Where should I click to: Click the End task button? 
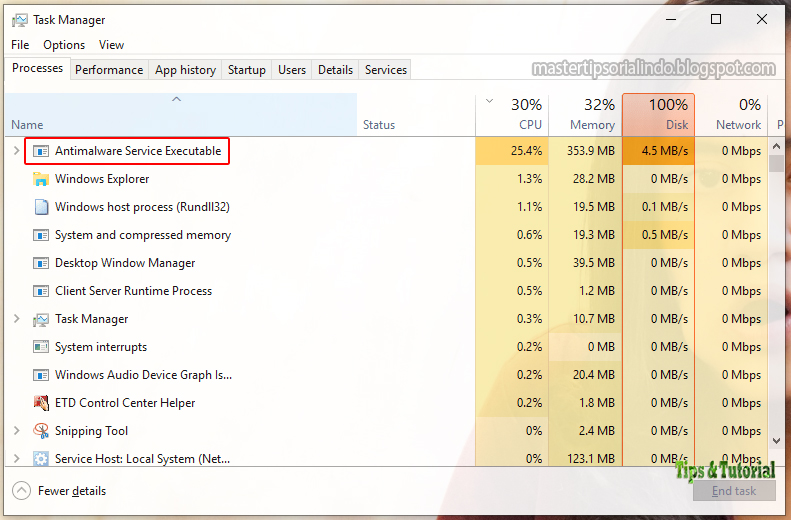coord(734,491)
